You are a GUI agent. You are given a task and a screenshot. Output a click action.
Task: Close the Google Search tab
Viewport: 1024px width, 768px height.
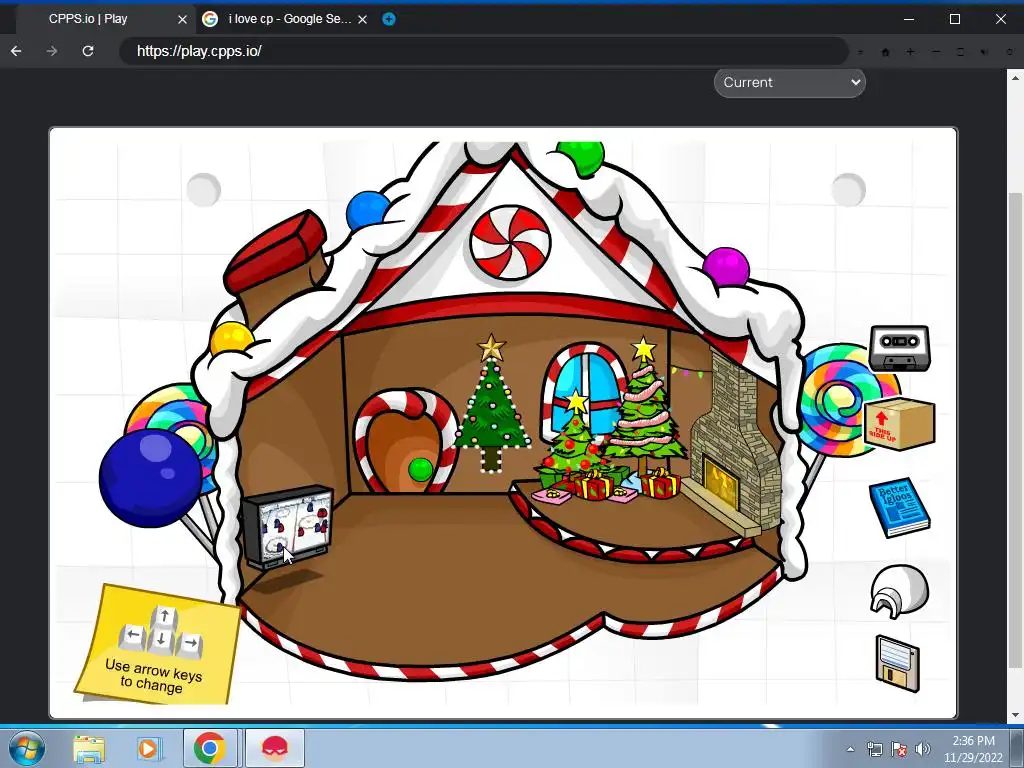pos(362,20)
